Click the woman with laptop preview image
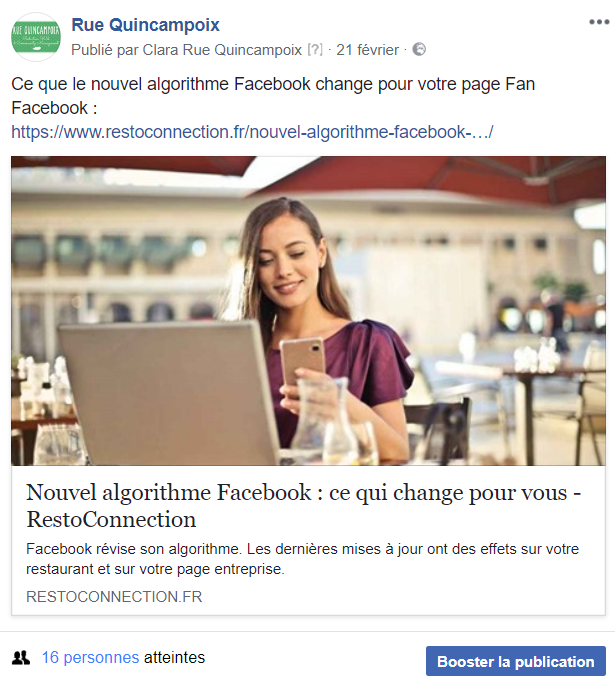 coord(308,311)
